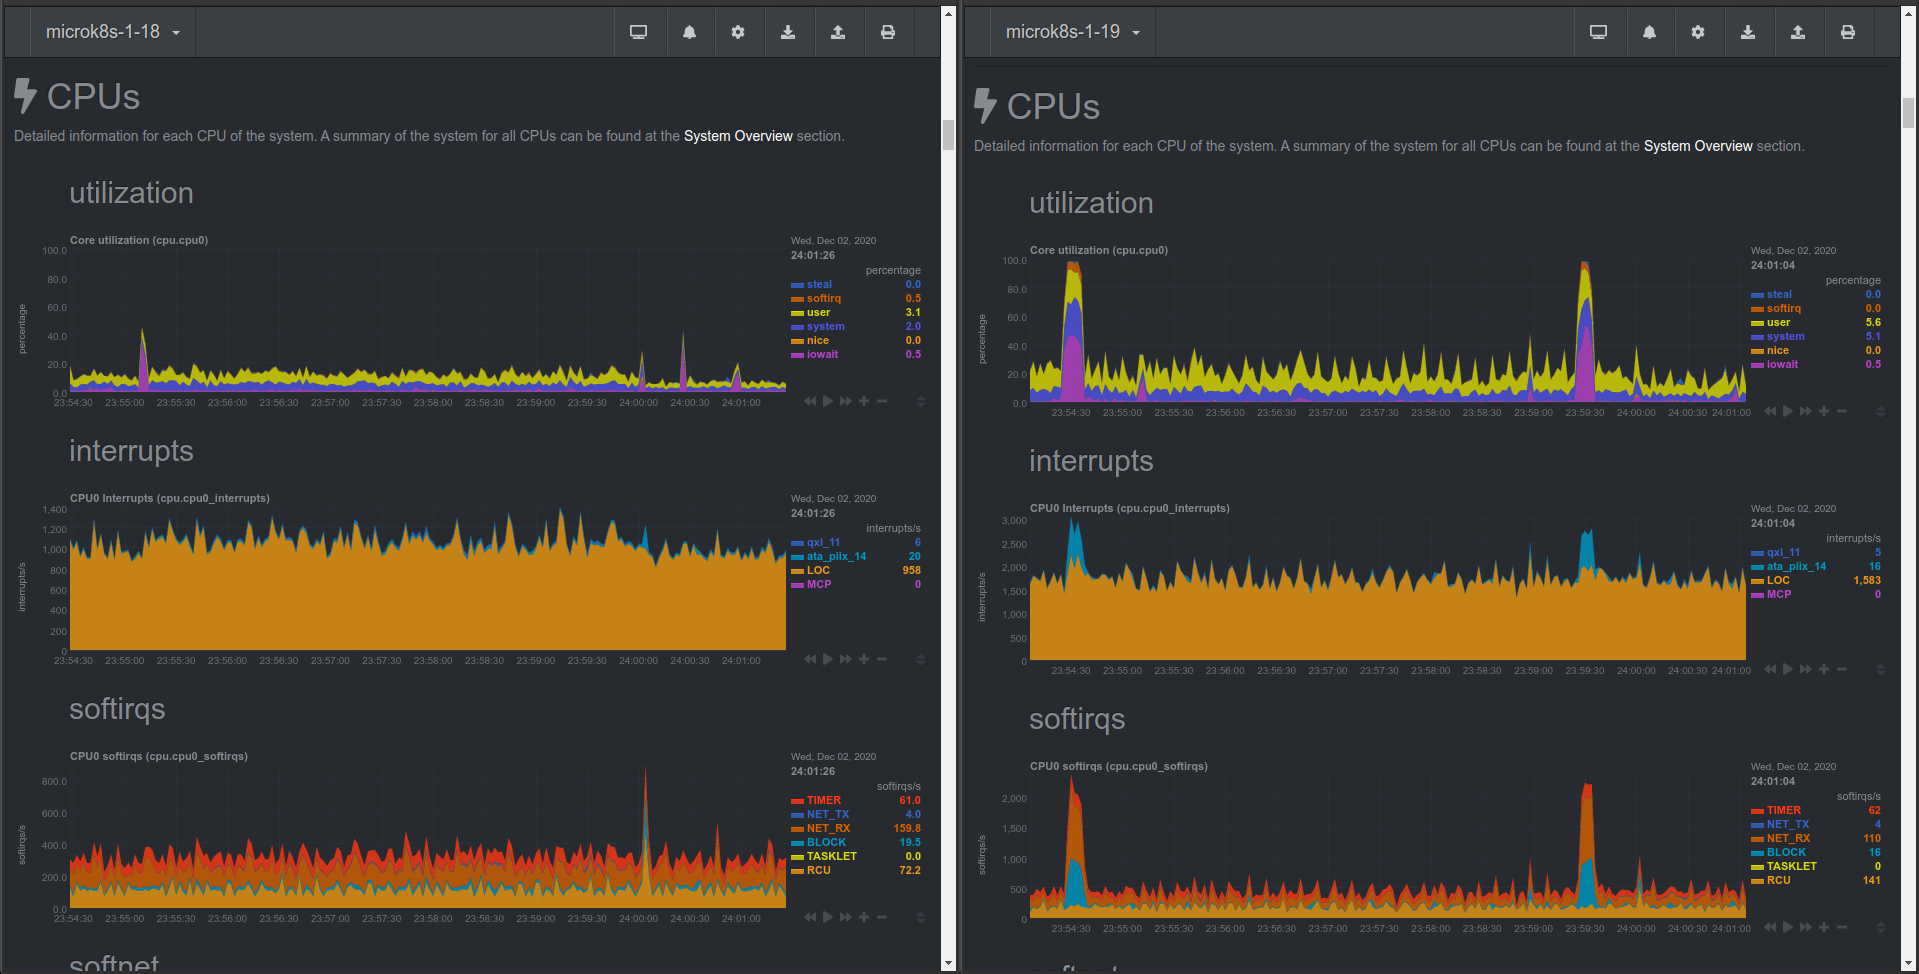Viewport: 1919px width, 974px height.
Task: Zoom in on Core utilization chart with plus icon
Action: (864, 400)
